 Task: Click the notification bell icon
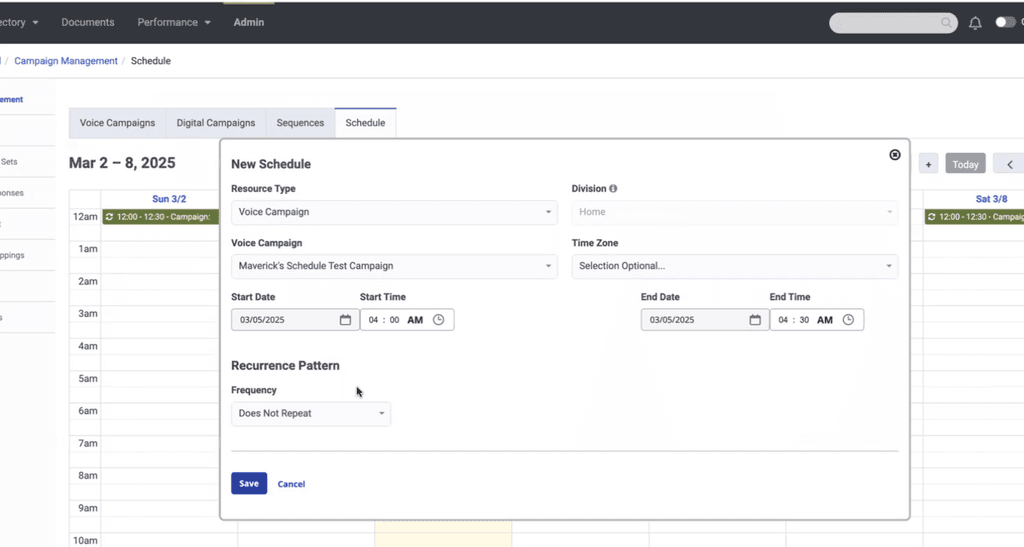tap(975, 23)
